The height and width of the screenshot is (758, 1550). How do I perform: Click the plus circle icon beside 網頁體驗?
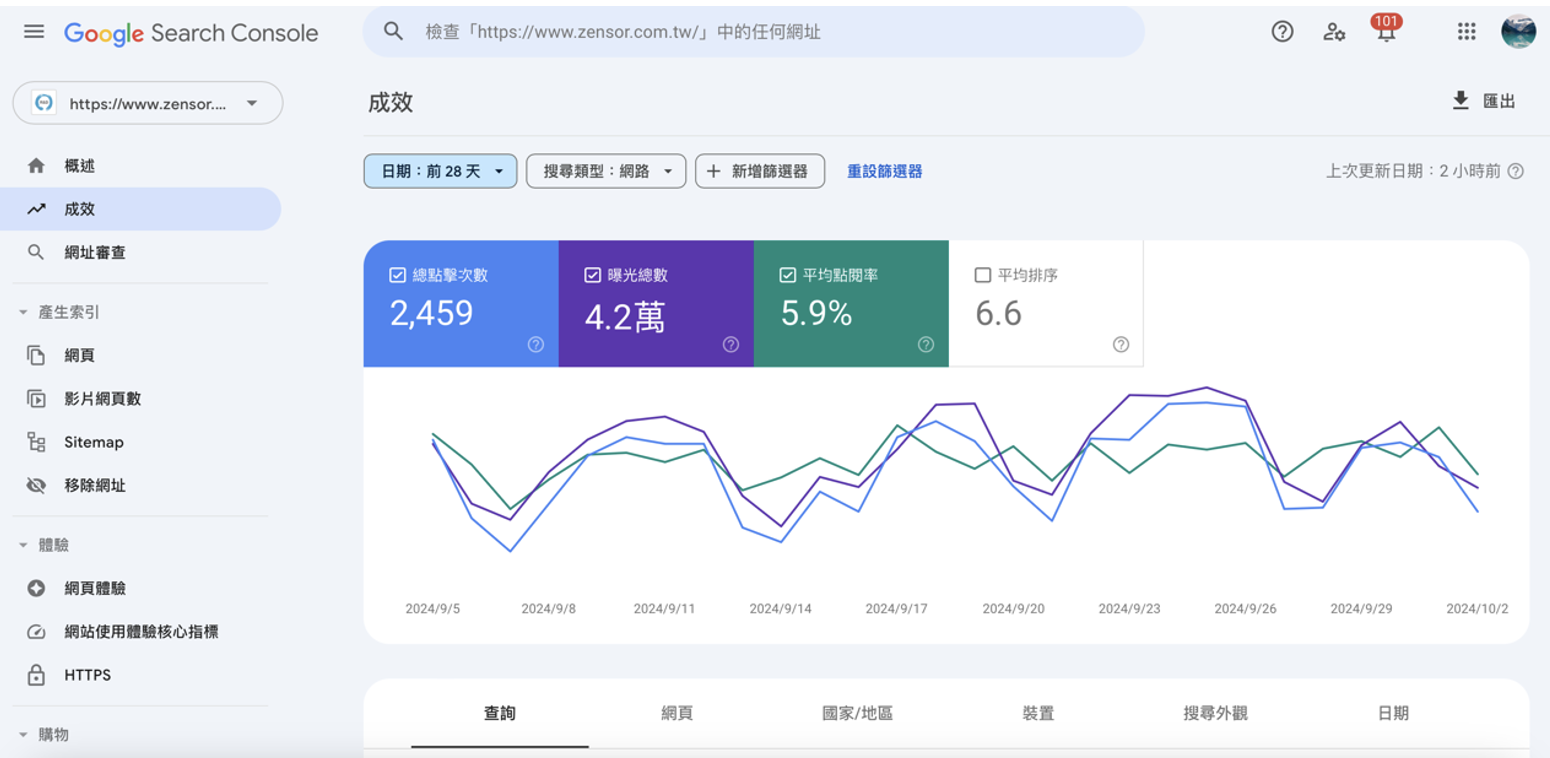click(36, 589)
